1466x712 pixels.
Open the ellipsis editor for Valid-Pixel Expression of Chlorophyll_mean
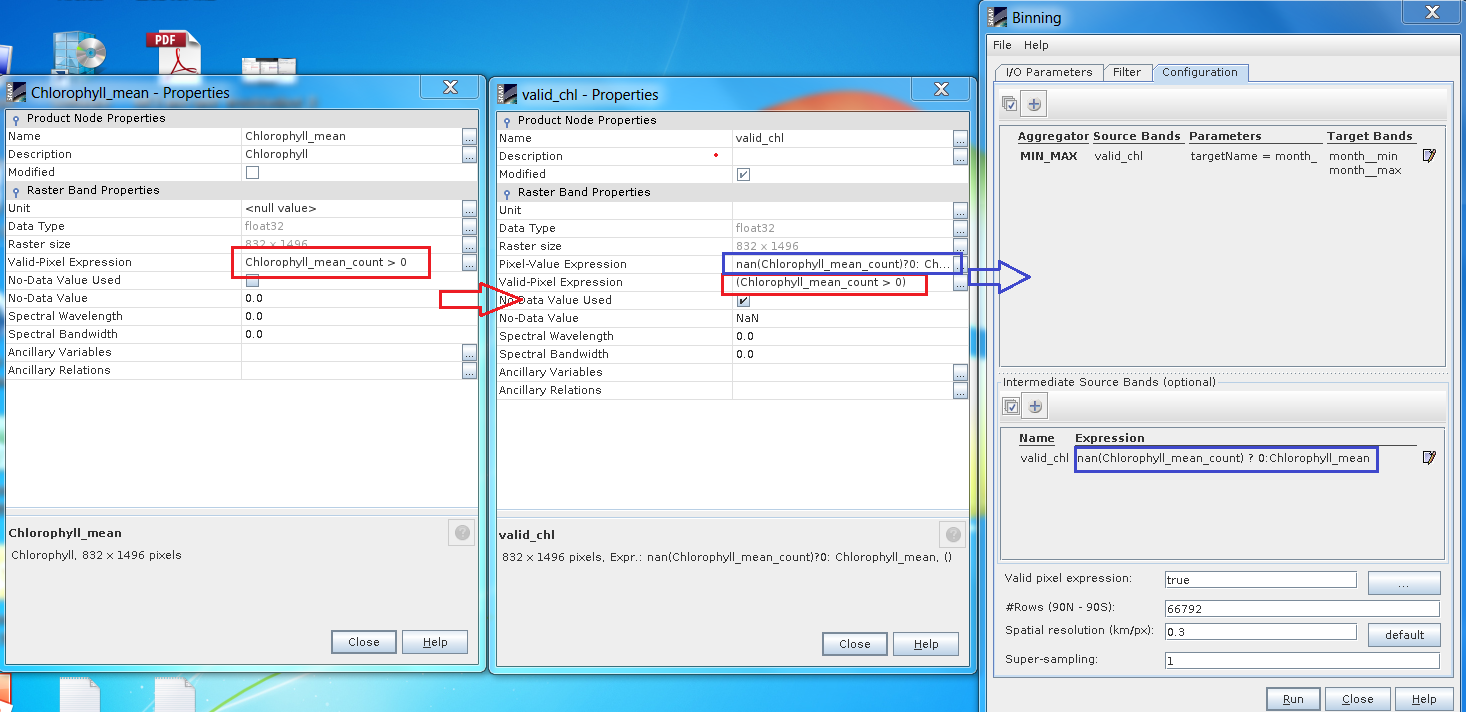click(468, 262)
